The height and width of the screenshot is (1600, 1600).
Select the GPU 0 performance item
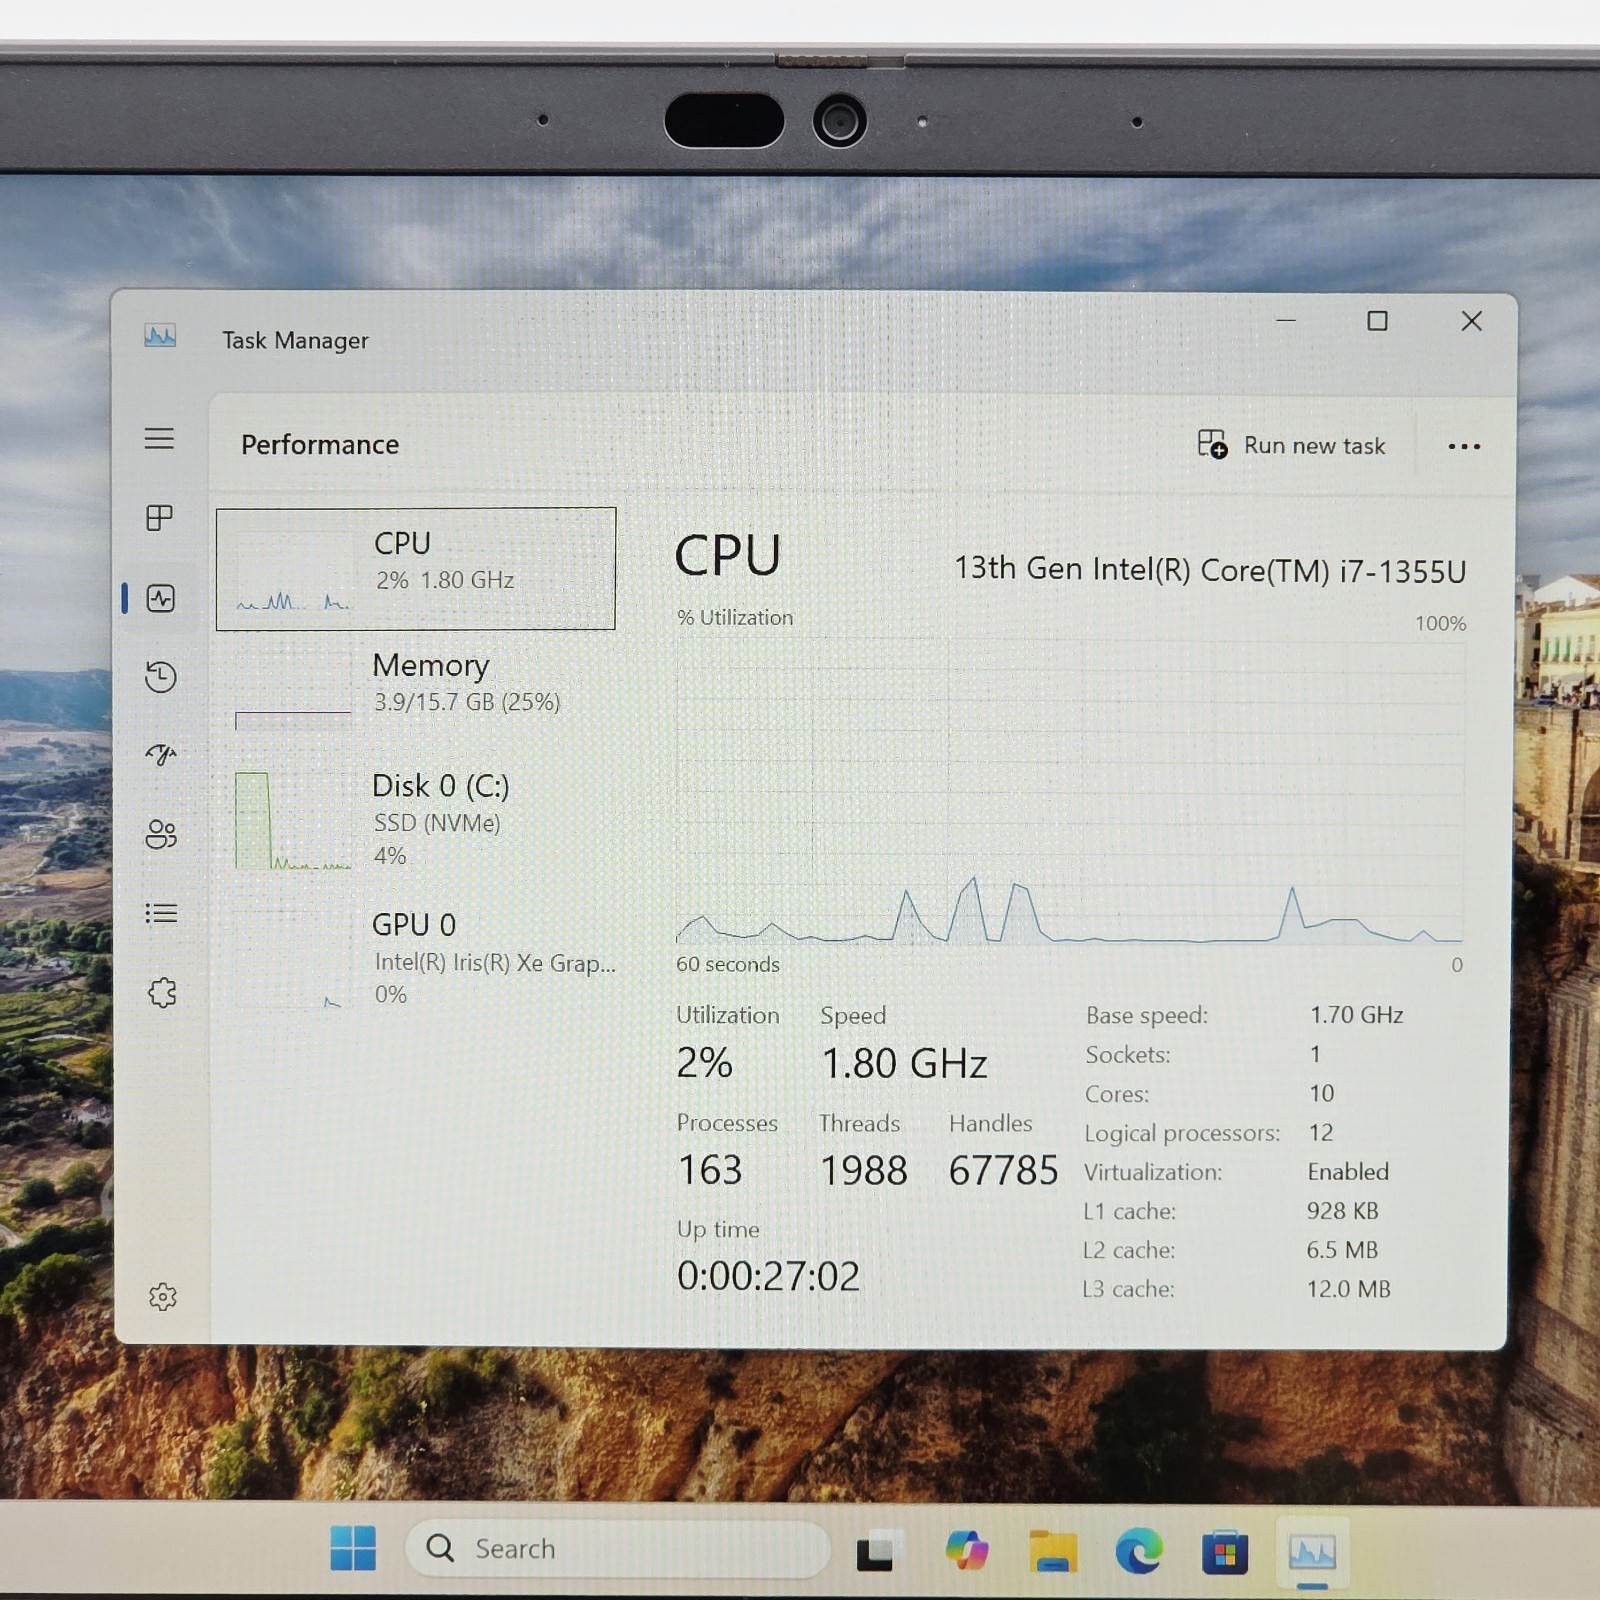pyautogui.click(x=416, y=957)
